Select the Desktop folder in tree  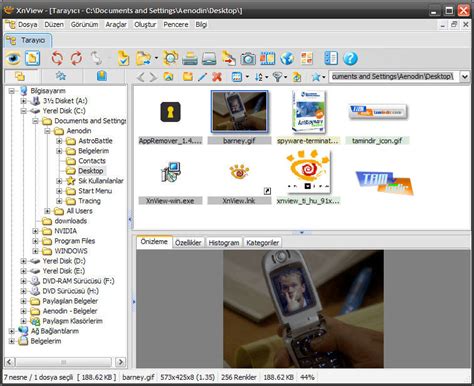point(91,171)
